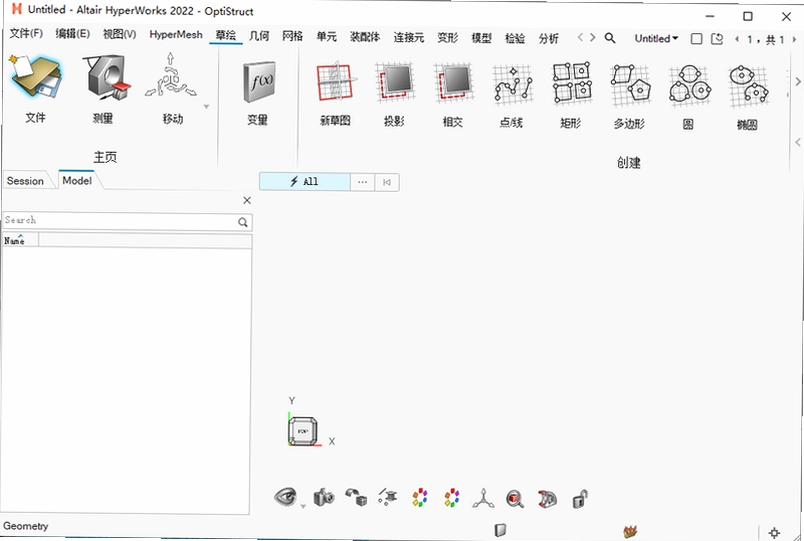
Task: Activate the 移动 move tool
Action: (x=171, y=89)
